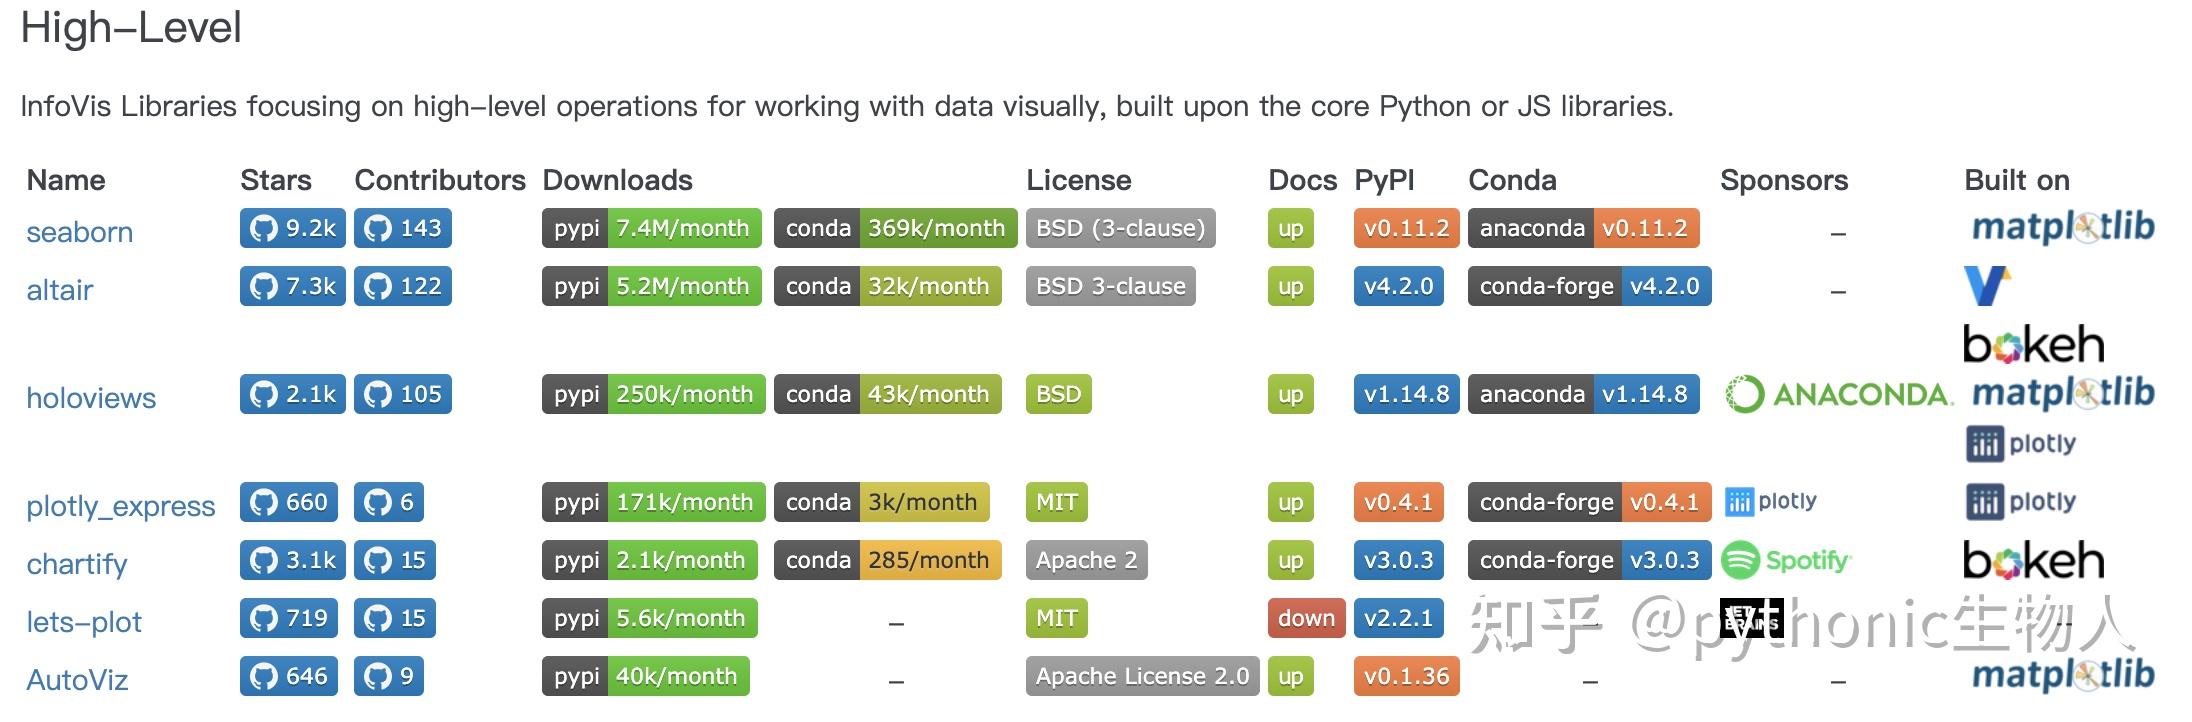Open the seaborn library link
Image resolution: width=2192 pixels, height=722 pixels.
tap(79, 232)
